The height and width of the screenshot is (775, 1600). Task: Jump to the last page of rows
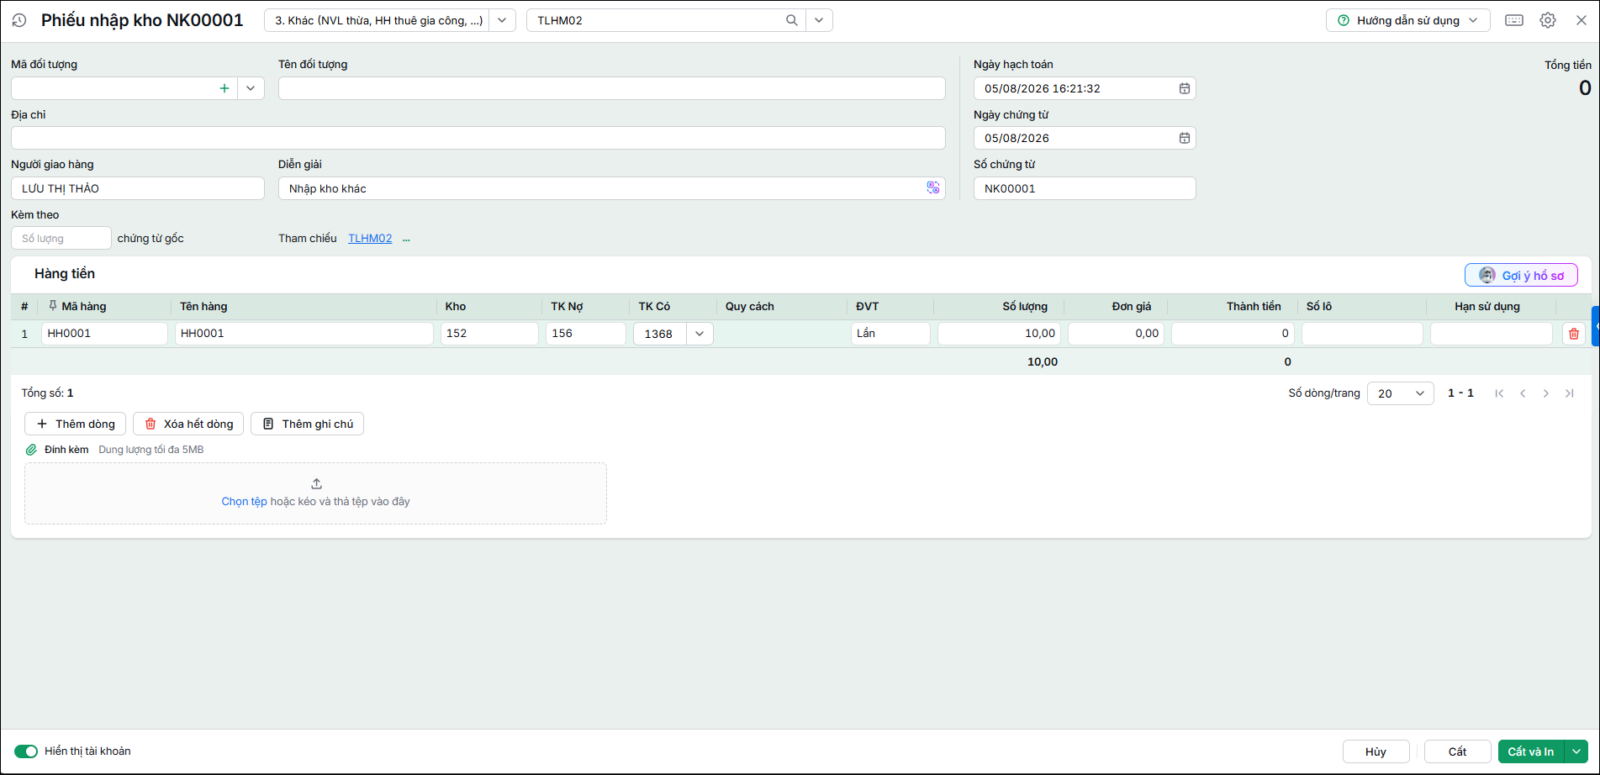1570,393
